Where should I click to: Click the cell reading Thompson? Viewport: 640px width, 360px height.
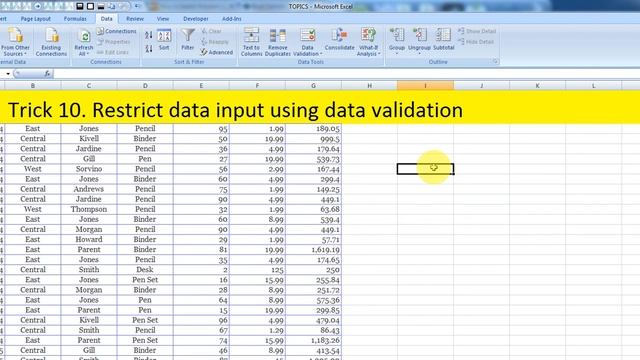[89, 209]
